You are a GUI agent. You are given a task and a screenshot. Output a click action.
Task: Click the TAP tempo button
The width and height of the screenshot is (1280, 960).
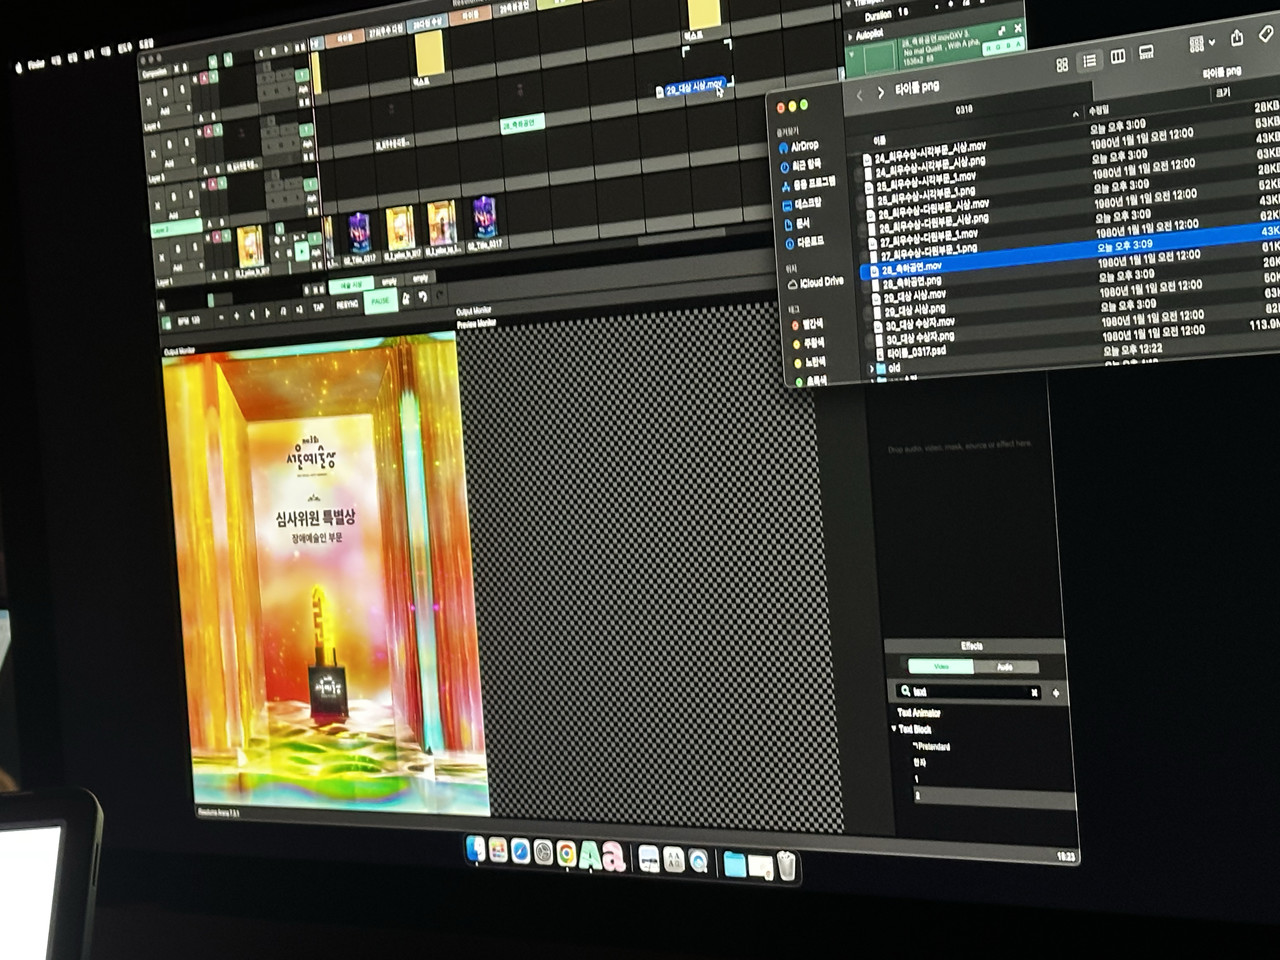318,308
